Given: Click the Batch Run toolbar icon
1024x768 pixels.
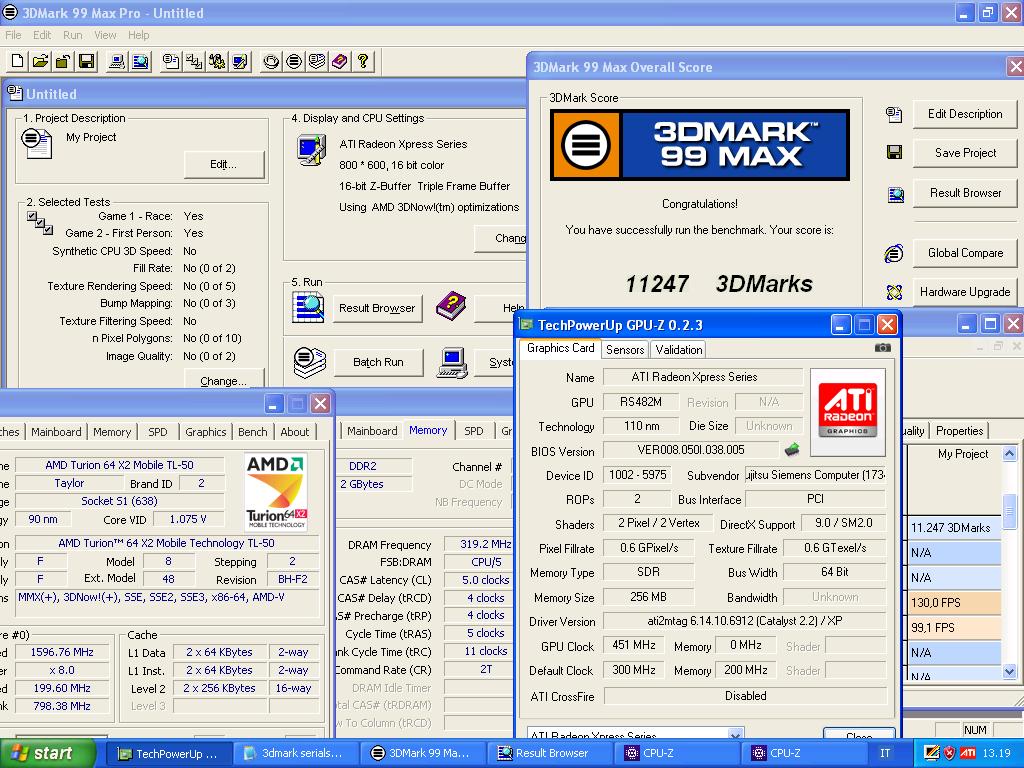Looking at the screenshot, I should 317,61.
